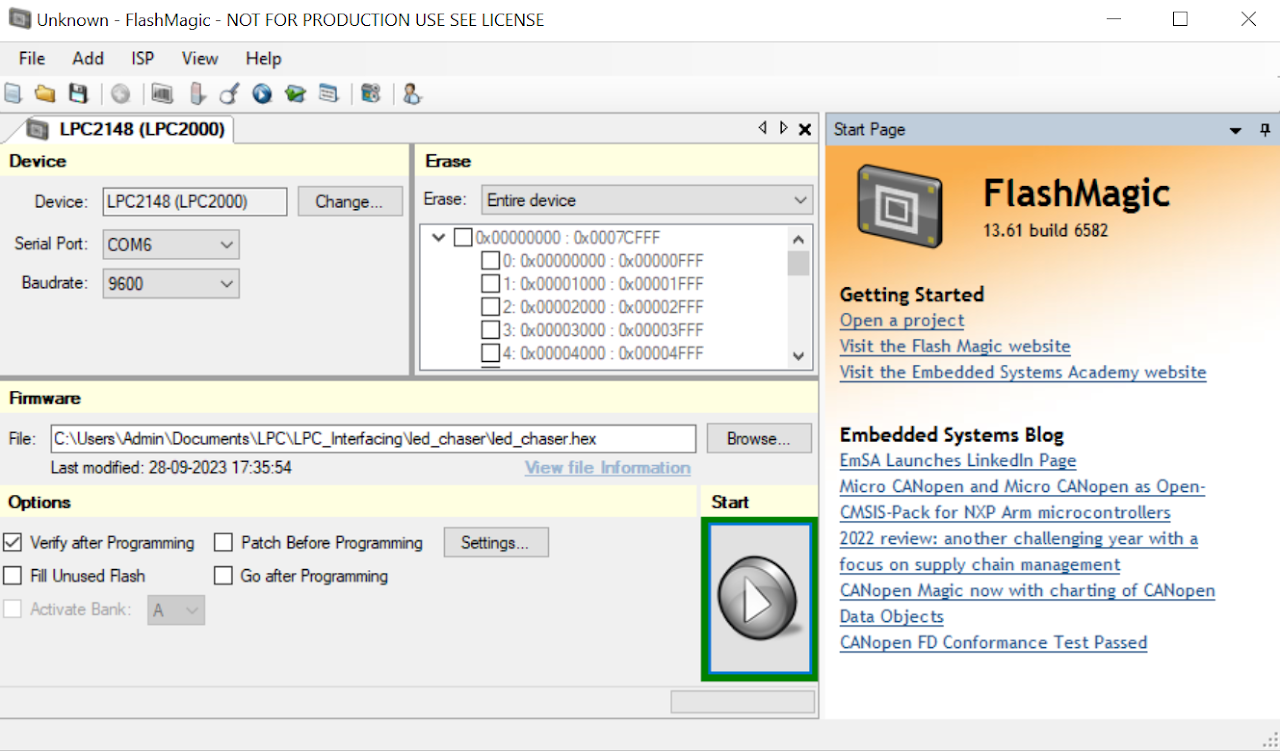Screen dimensions: 1280x751
Task: Open the Erase mode dropdown
Action: (647, 200)
